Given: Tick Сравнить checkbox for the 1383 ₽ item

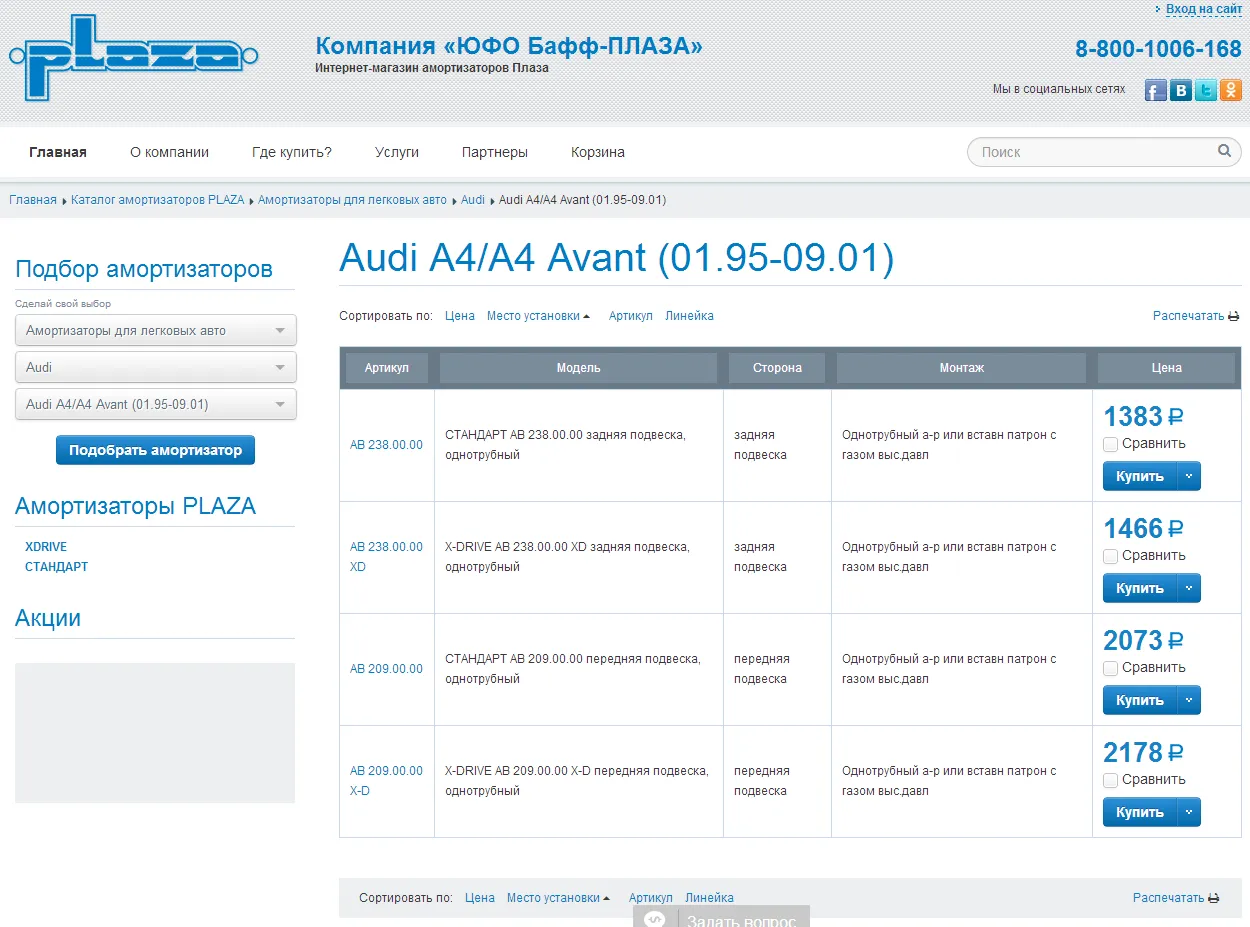Looking at the screenshot, I should tap(1110, 444).
